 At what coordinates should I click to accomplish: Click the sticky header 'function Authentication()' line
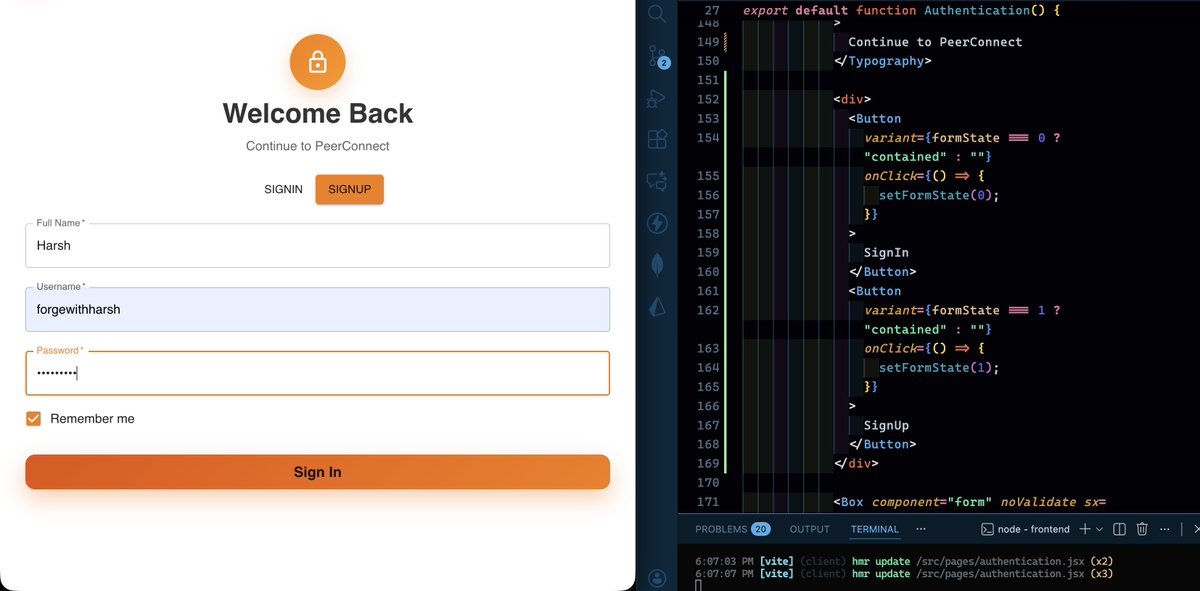pos(901,10)
